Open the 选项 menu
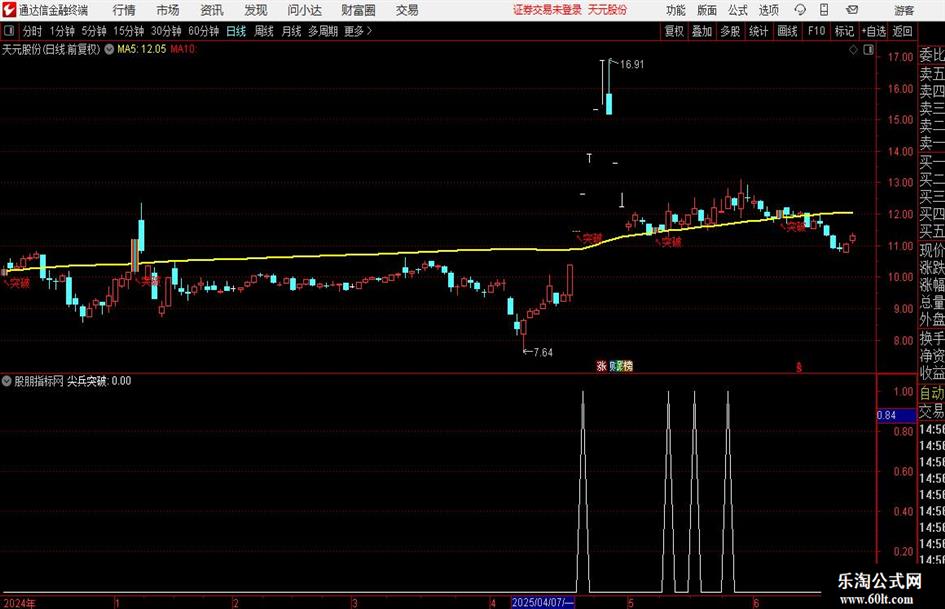 coord(768,10)
